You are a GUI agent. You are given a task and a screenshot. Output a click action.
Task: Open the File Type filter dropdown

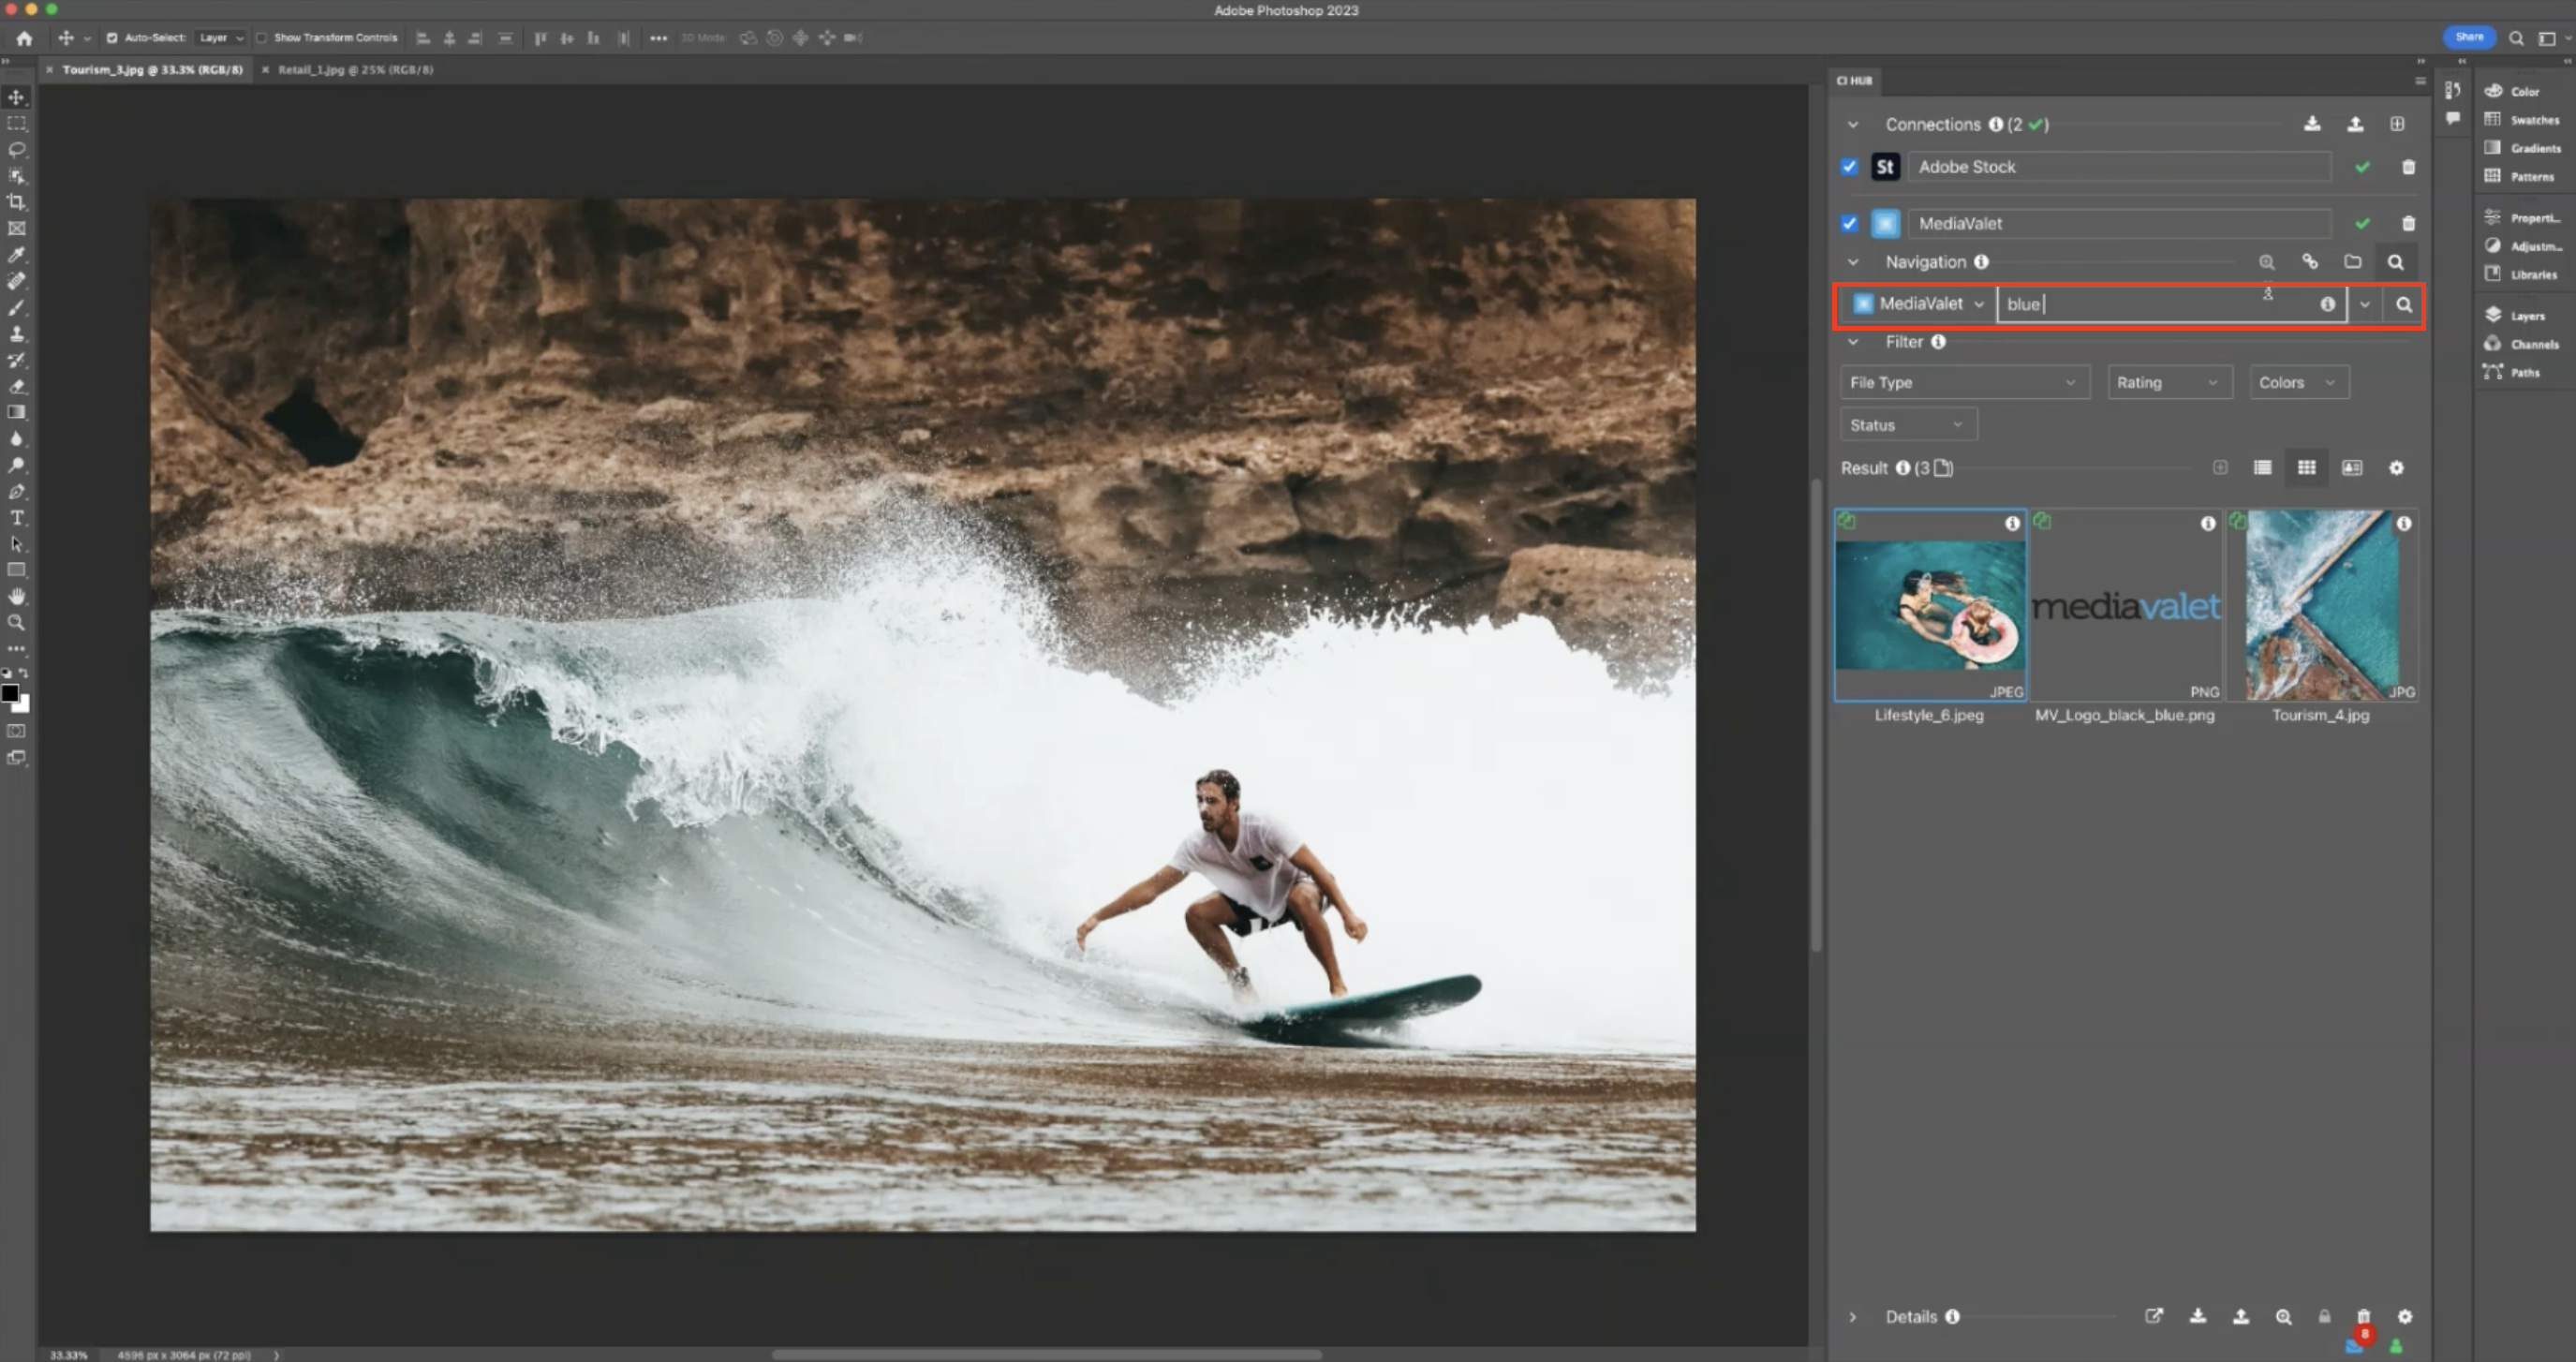point(1964,383)
